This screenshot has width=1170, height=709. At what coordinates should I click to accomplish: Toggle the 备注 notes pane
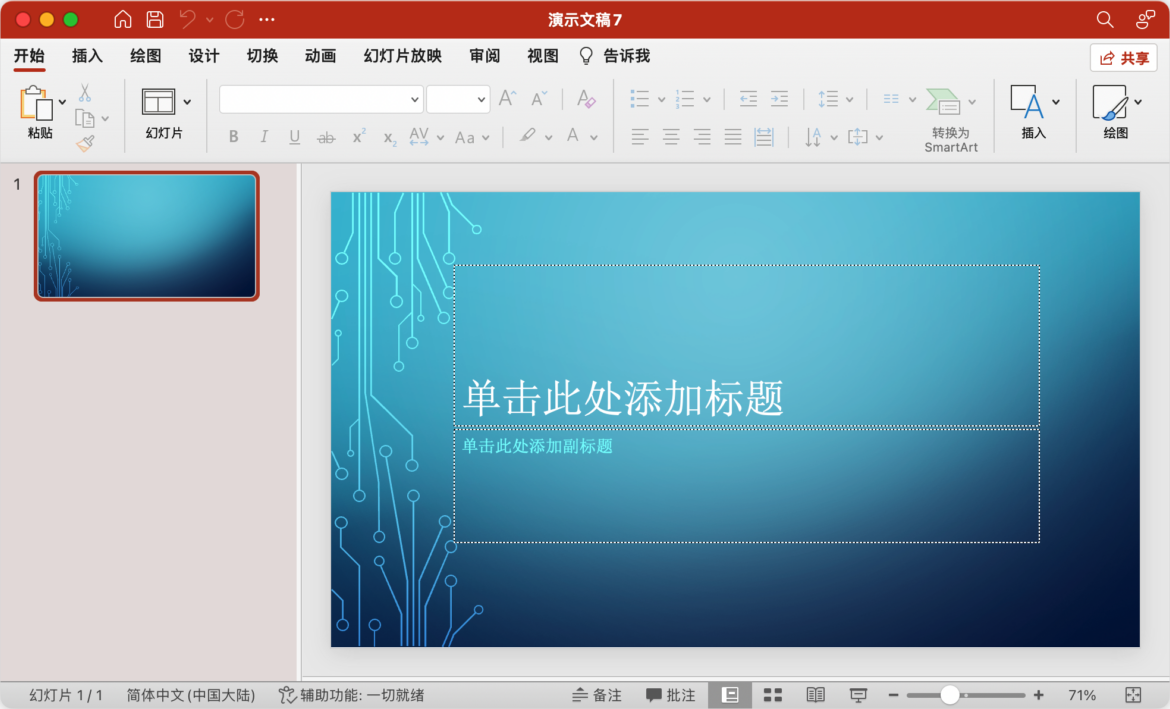click(x=596, y=695)
